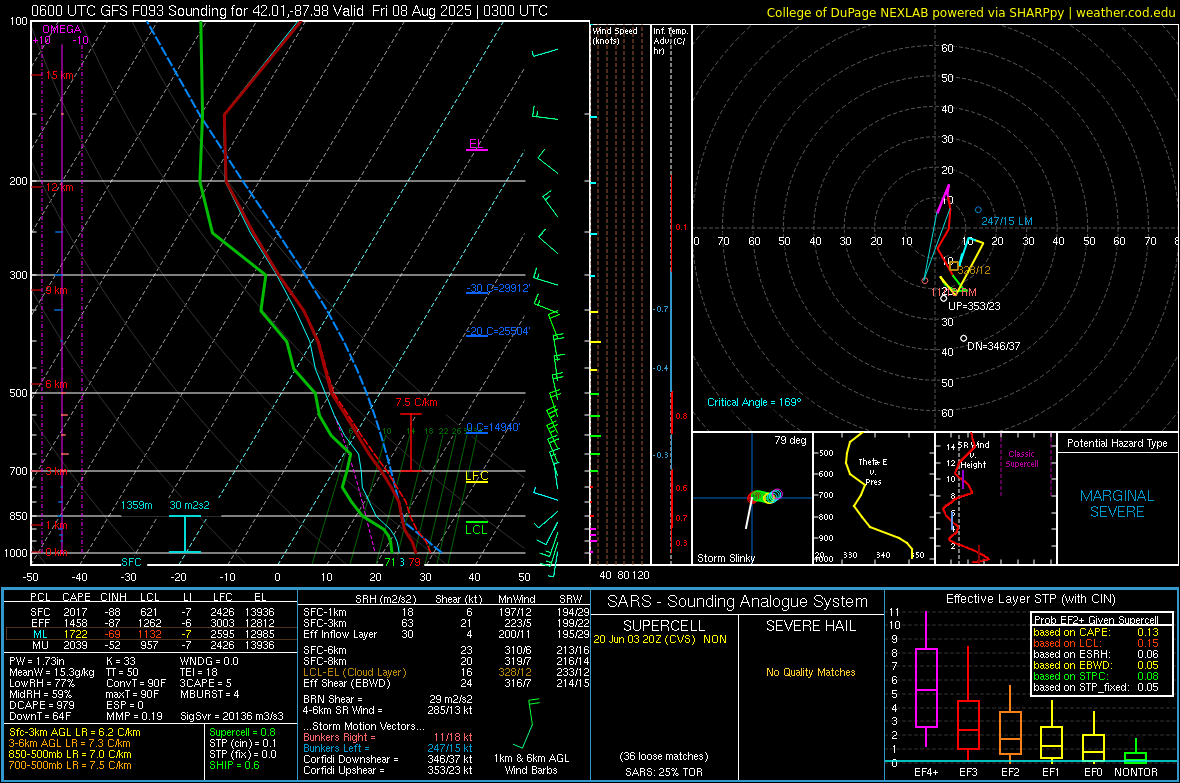Click the 'Classic Supercell' label in SR wind plot

tap(1021, 459)
